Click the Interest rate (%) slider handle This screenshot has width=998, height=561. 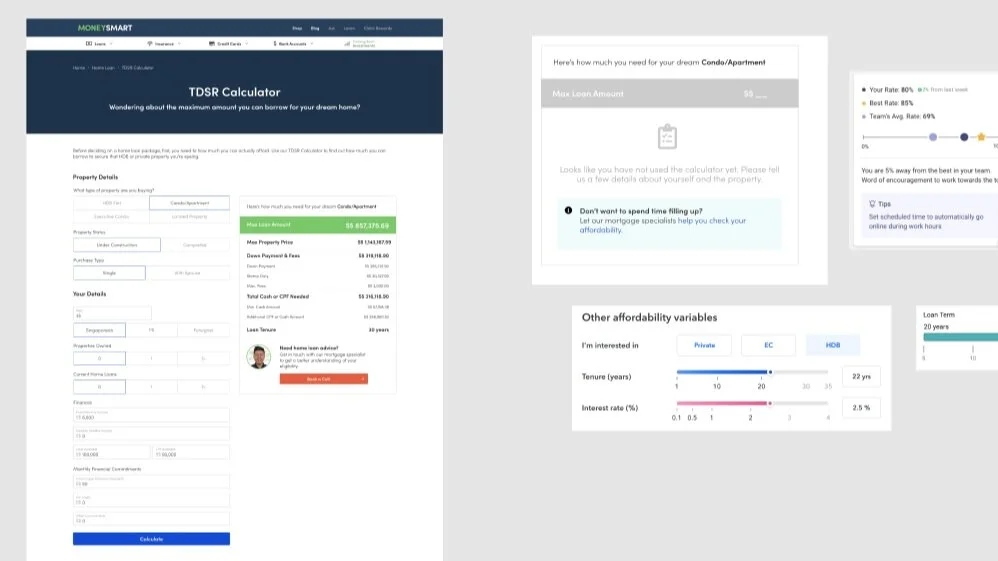coord(770,403)
